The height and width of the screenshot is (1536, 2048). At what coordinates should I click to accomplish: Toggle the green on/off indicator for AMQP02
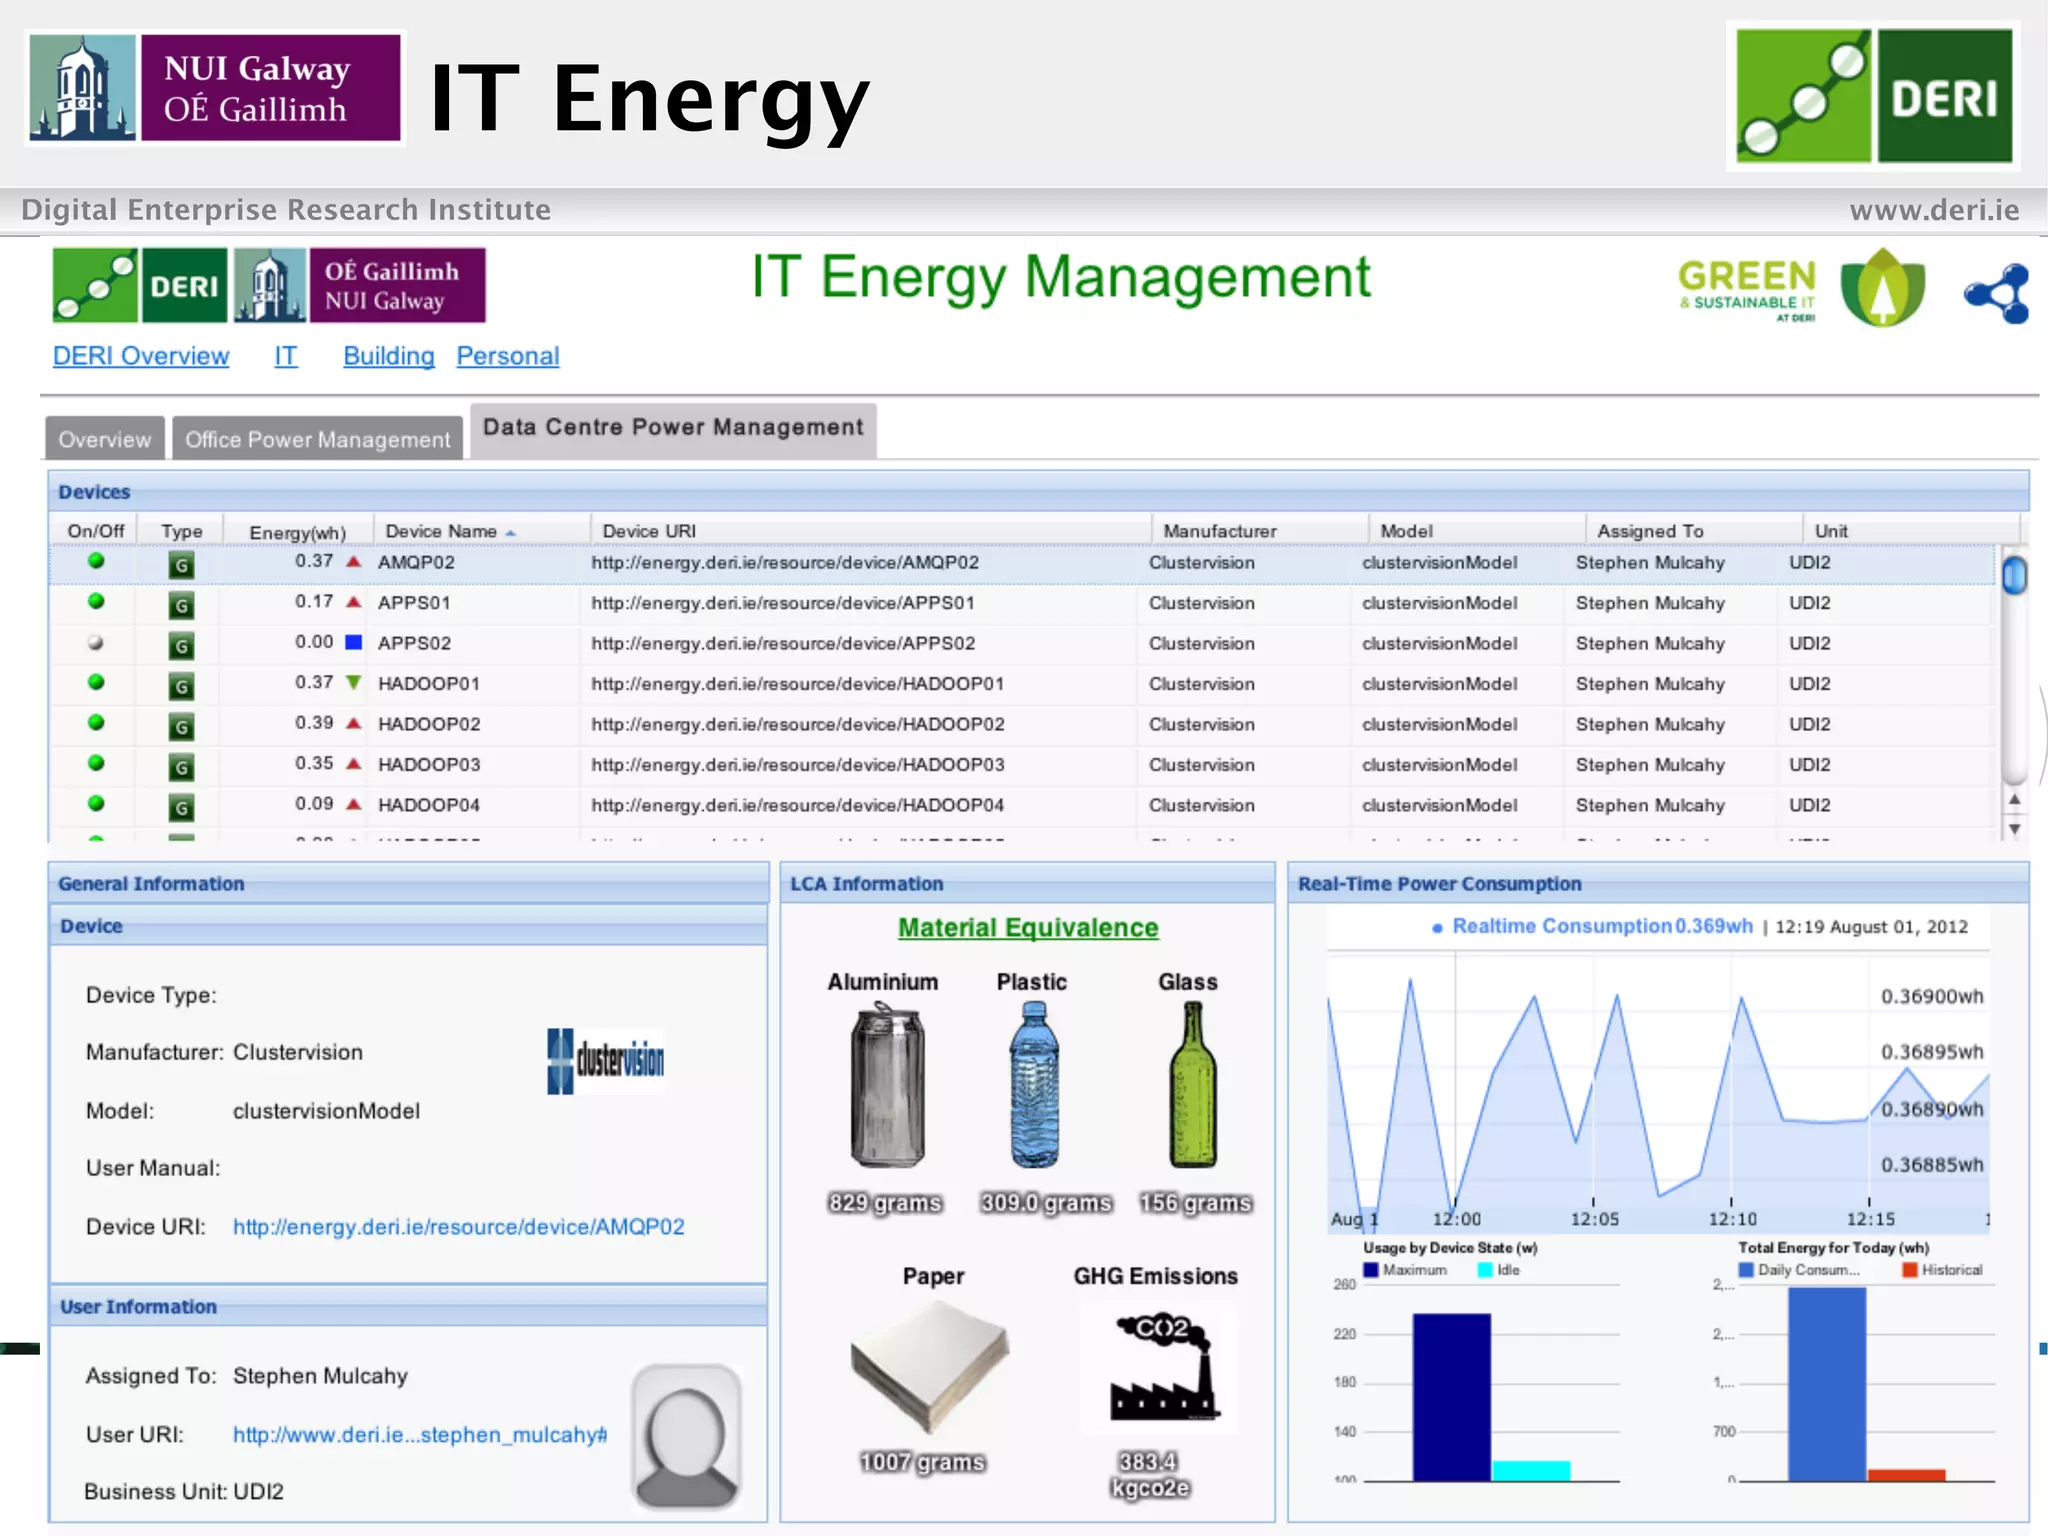pos(96,561)
